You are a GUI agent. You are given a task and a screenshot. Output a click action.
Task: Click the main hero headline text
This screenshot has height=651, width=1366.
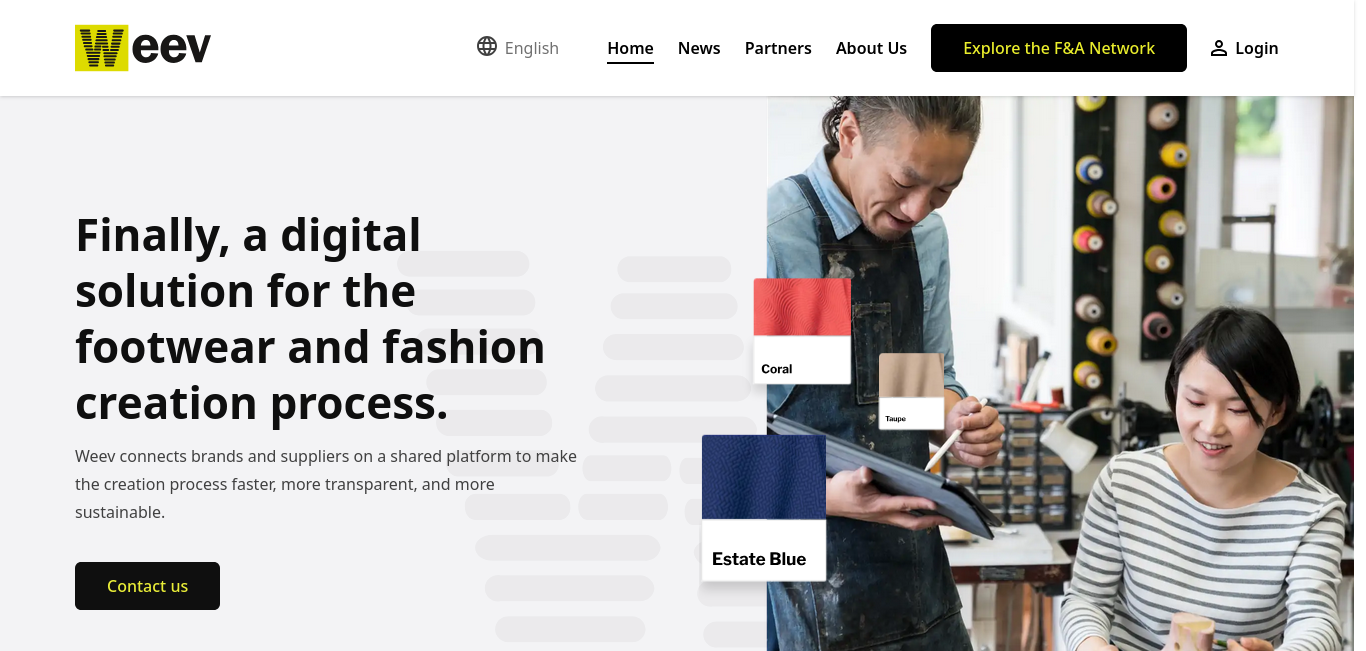point(311,319)
